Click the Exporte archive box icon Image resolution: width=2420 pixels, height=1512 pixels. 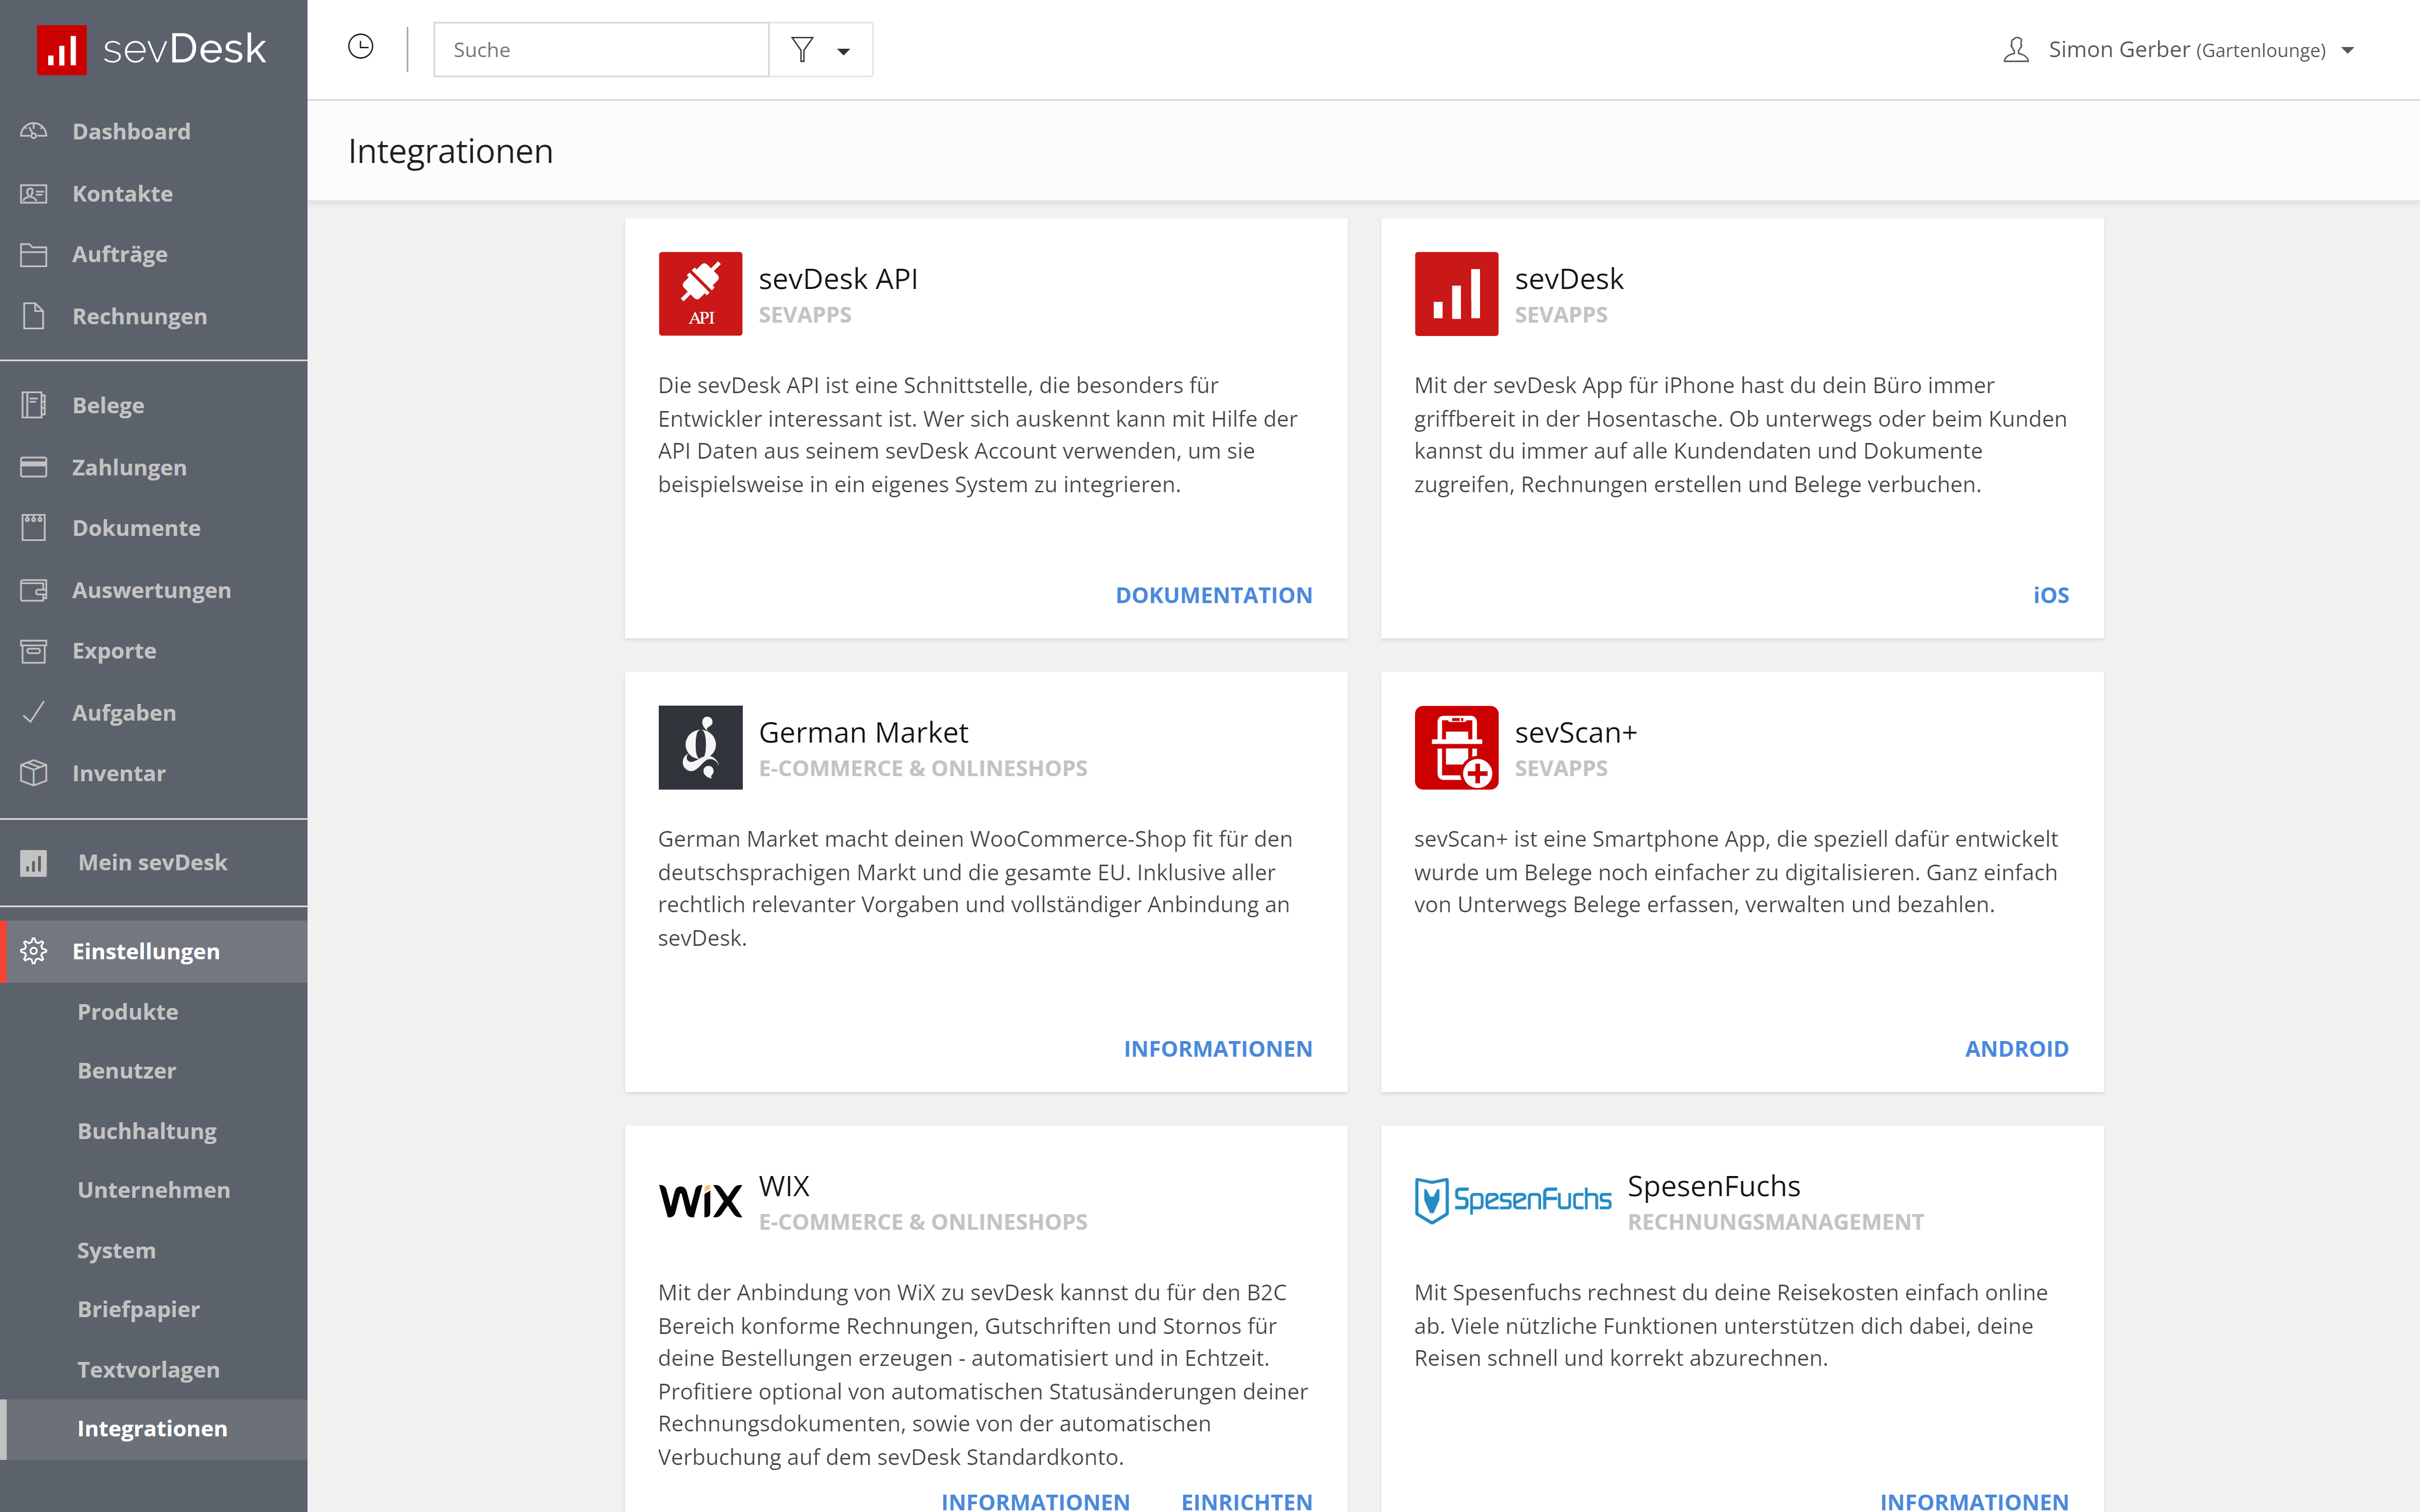(x=34, y=651)
